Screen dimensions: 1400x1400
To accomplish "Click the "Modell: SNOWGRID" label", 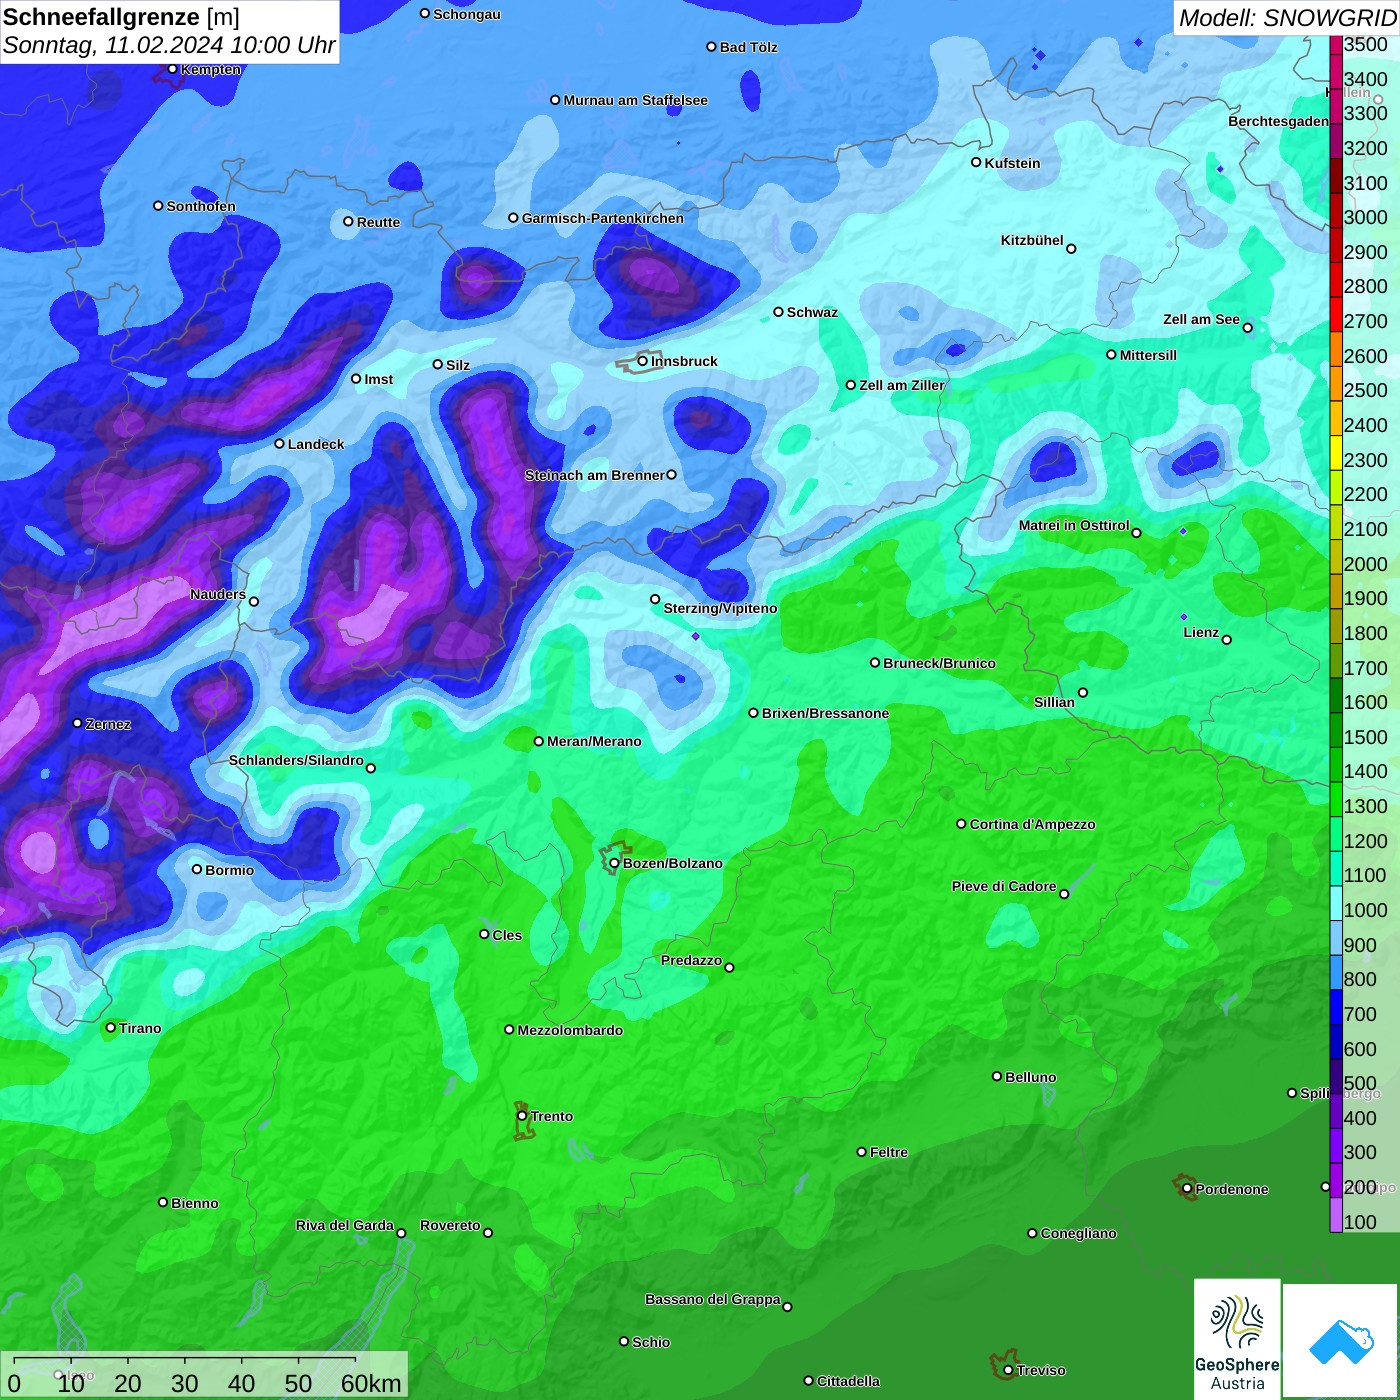I will point(1287,18).
